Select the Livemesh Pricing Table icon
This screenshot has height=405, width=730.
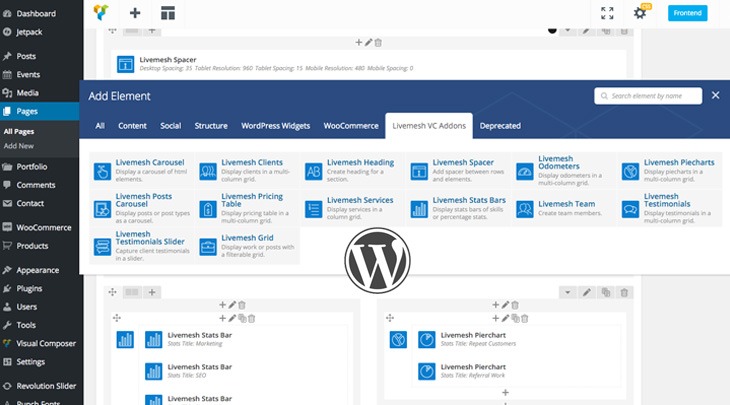pos(208,209)
